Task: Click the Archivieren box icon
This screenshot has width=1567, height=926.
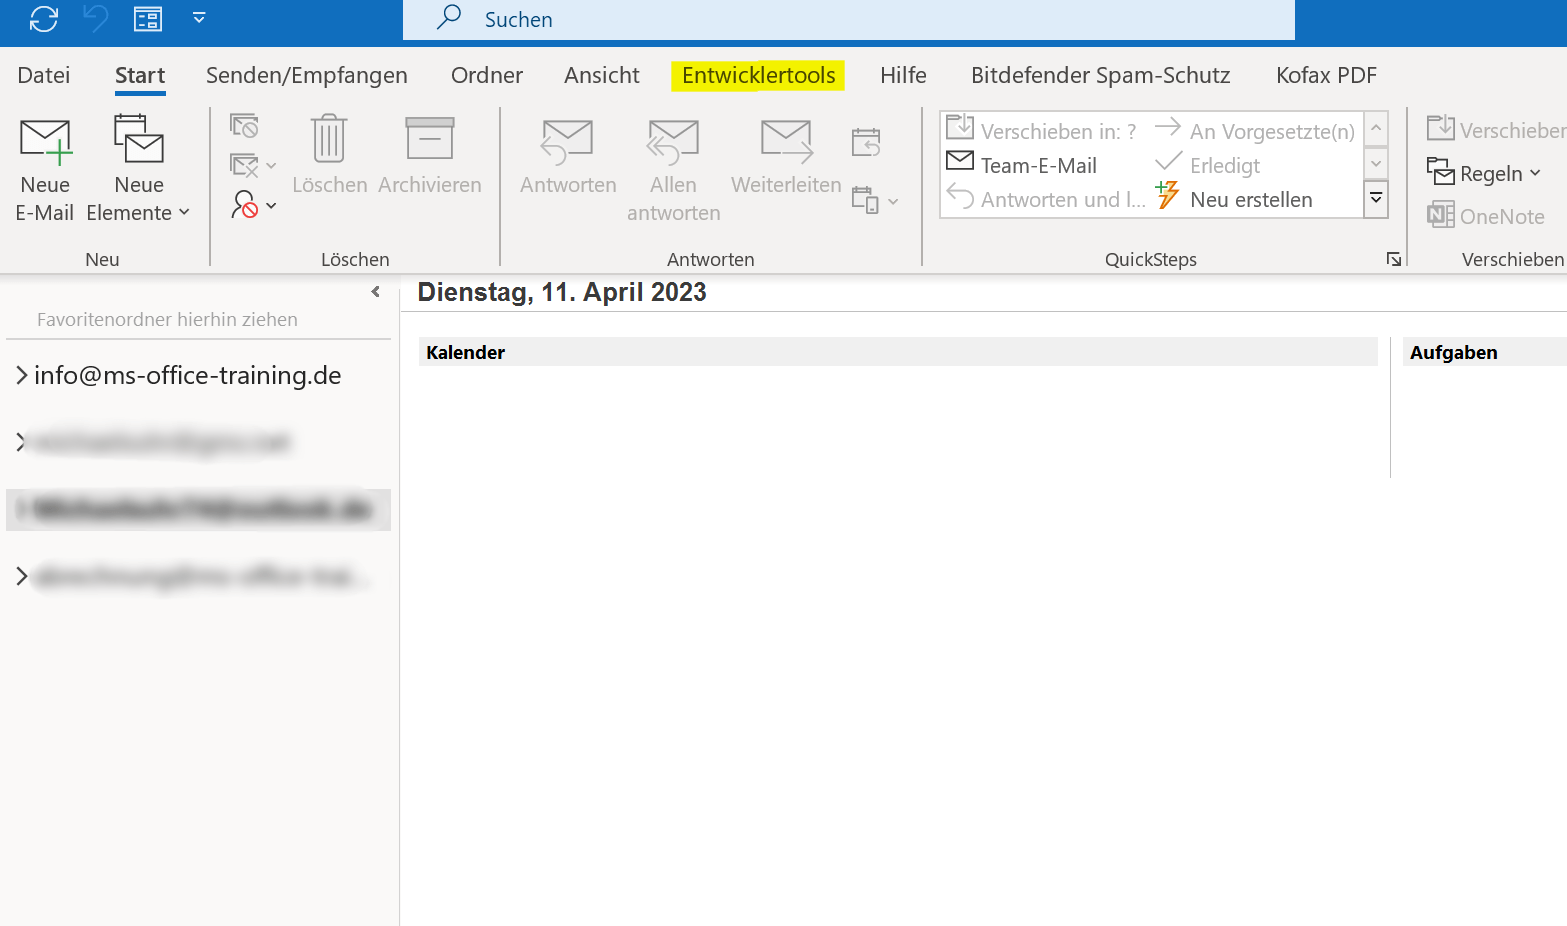Action: pyautogui.click(x=430, y=156)
